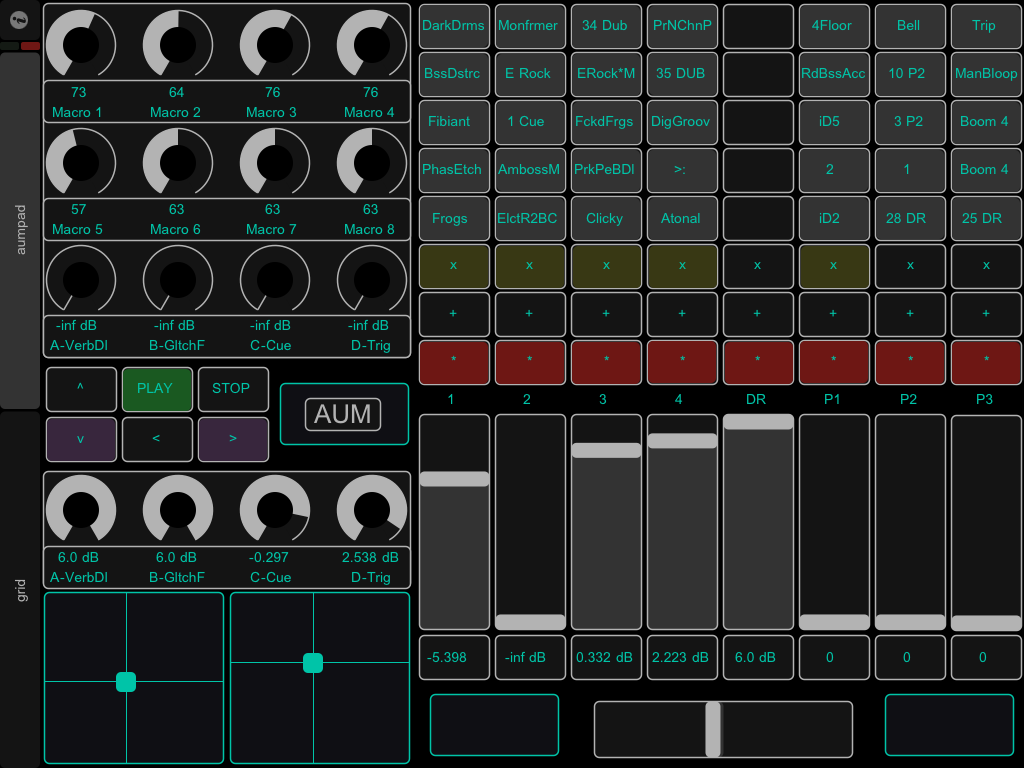Toggle the + button for channel 1

454,314
